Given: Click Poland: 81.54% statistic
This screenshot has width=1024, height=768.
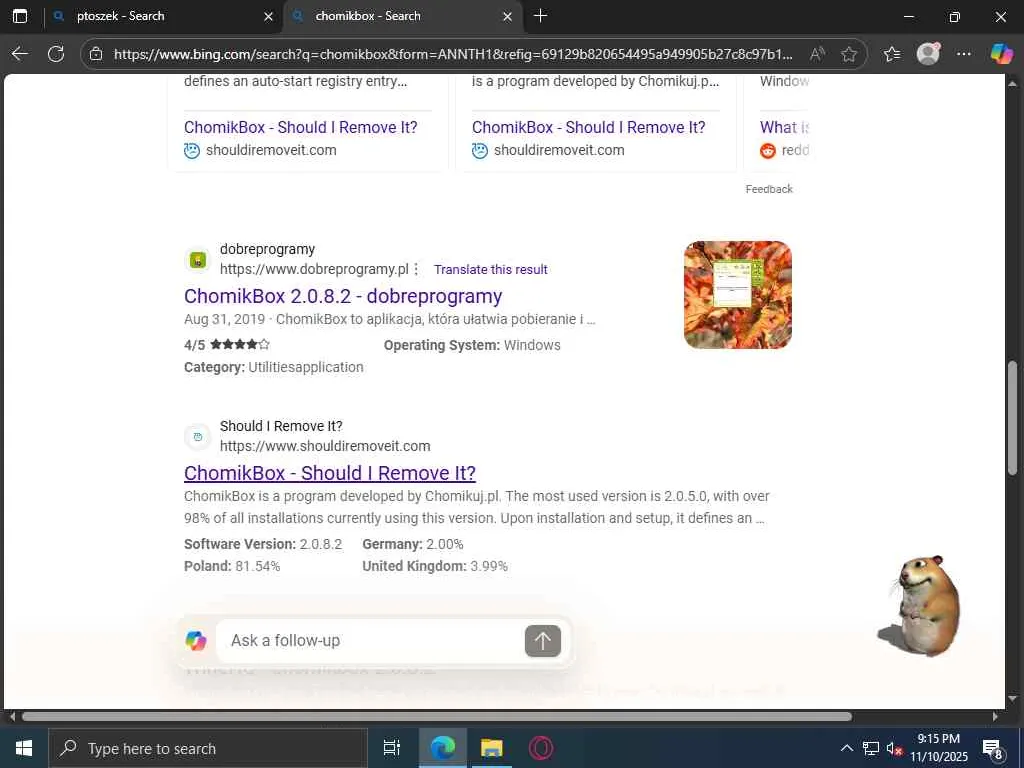Looking at the screenshot, I should tap(232, 566).
